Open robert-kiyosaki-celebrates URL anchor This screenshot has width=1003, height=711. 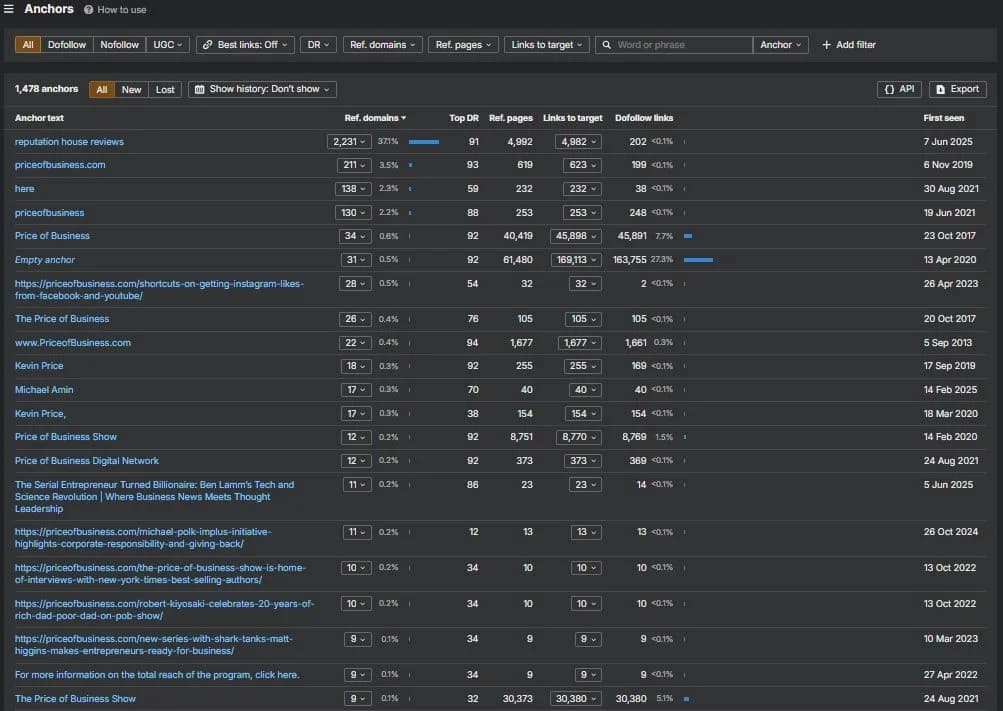(x=164, y=610)
